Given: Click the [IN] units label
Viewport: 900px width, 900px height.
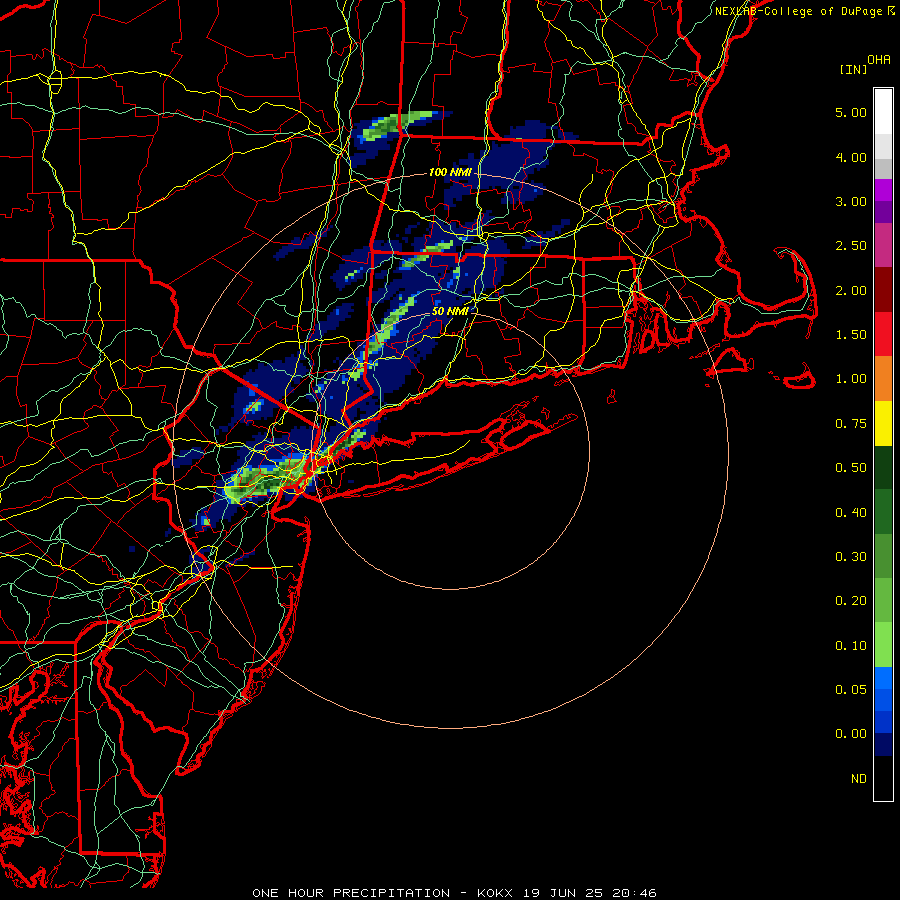Looking at the screenshot, I should click(853, 69).
